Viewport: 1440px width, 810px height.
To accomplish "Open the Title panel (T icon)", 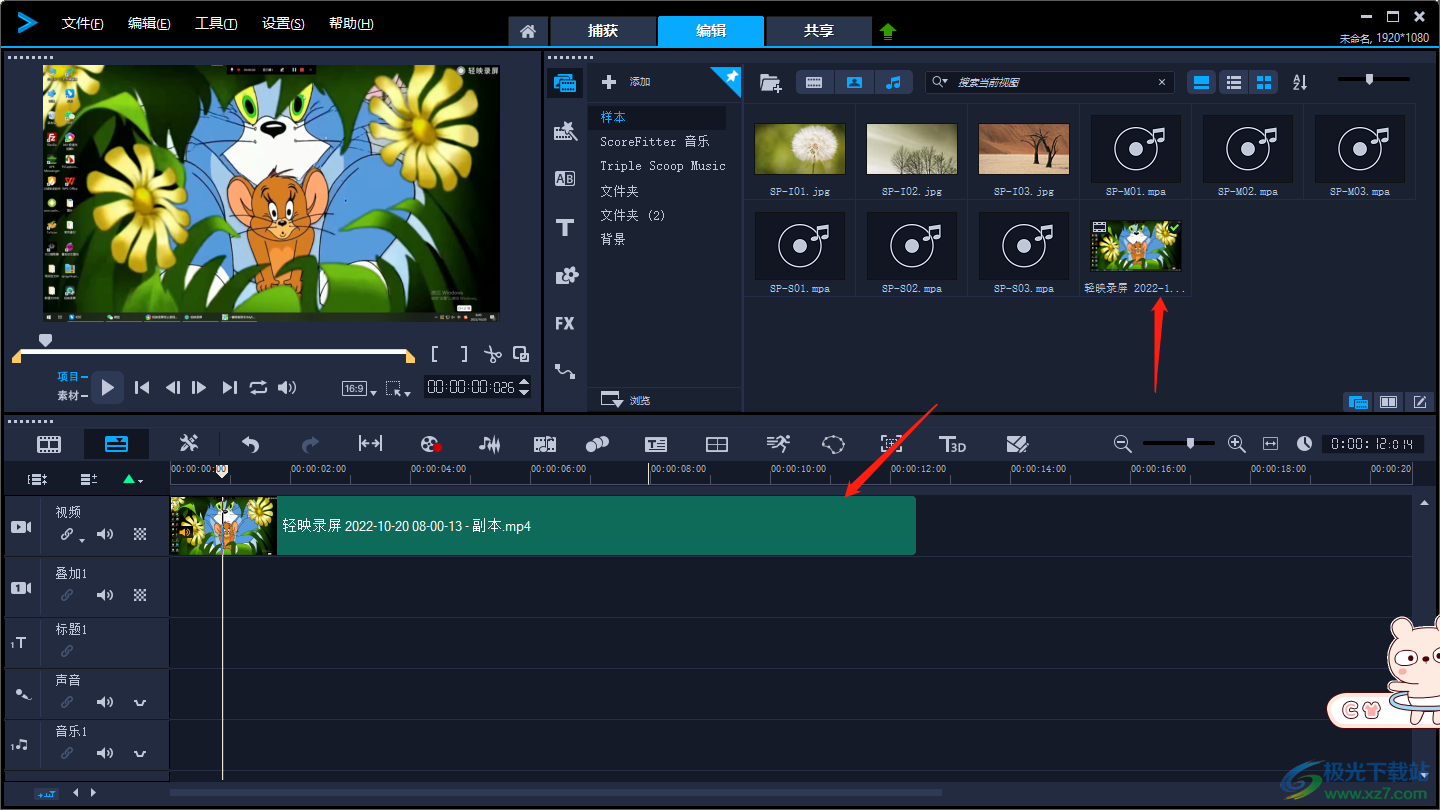I will pyautogui.click(x=565, y=227).
